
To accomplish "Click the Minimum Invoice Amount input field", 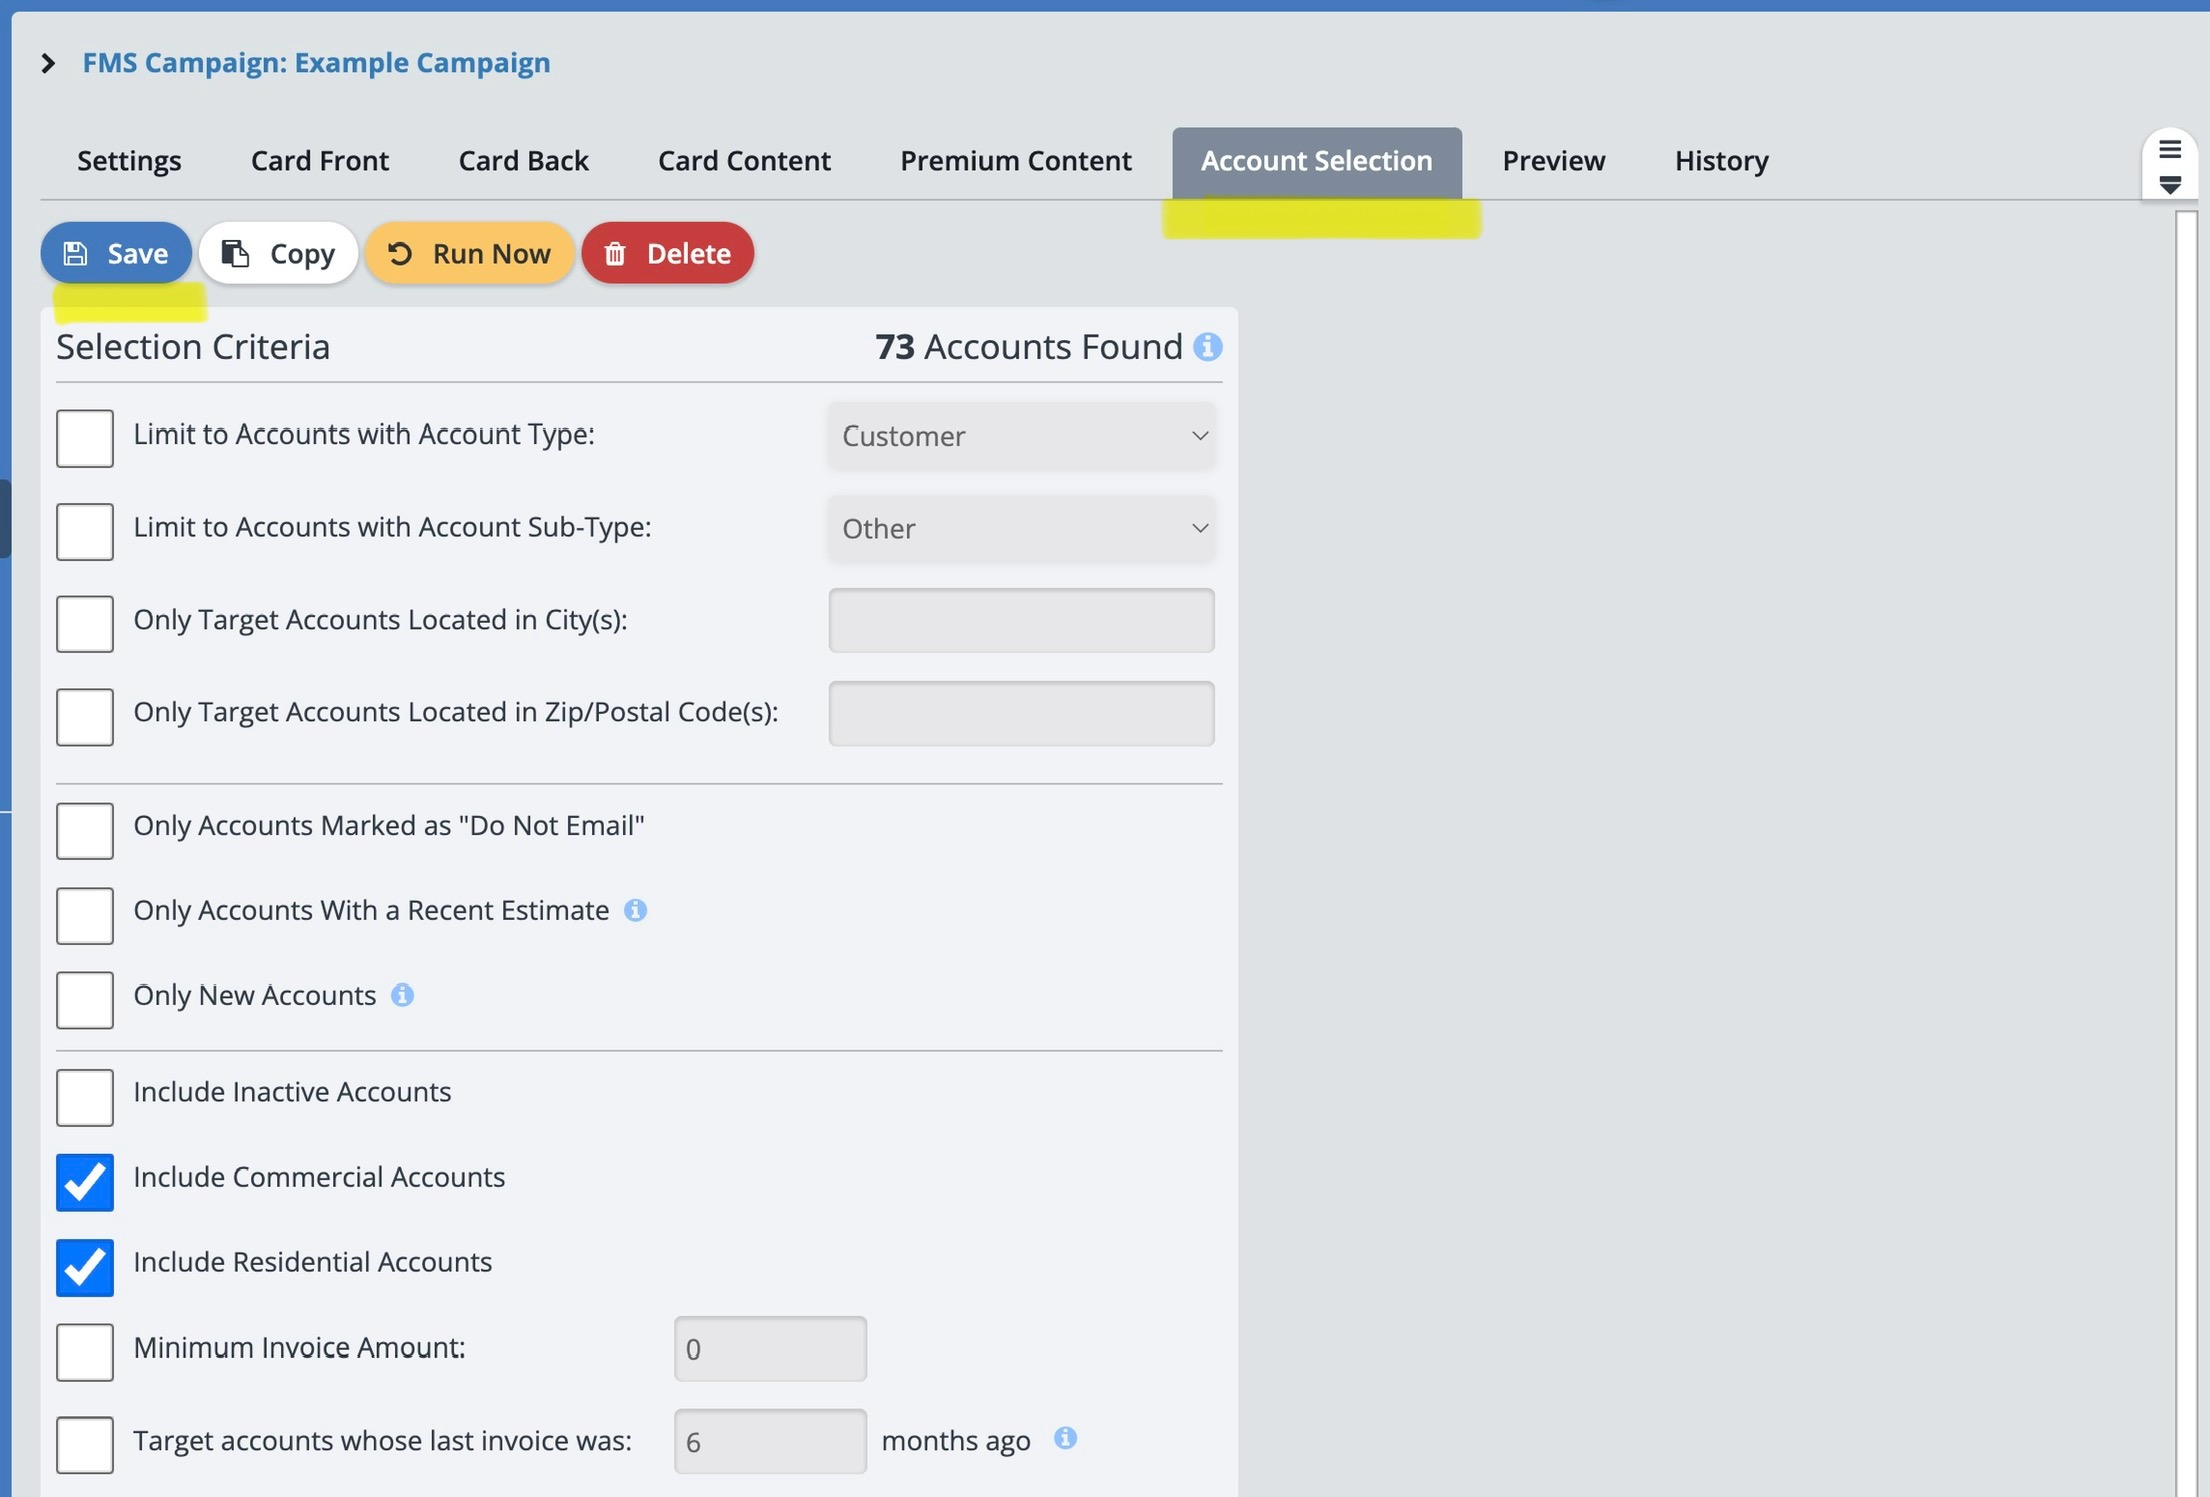I will pyautogui.click(x=769, y=1349).
